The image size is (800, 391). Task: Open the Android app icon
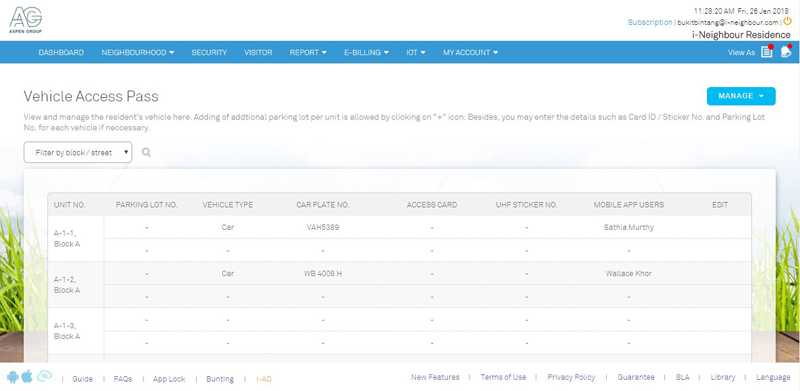click(x=13, y=377)
